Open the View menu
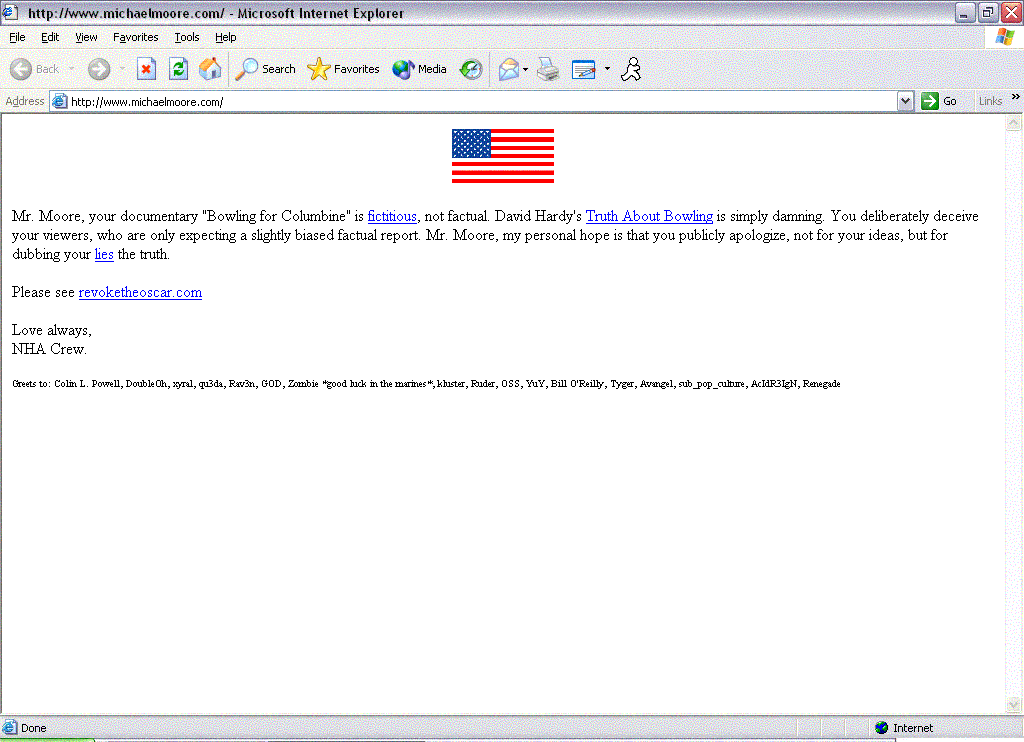The image size is (1024, 742). pyautogui.click(x=86, y=37)
